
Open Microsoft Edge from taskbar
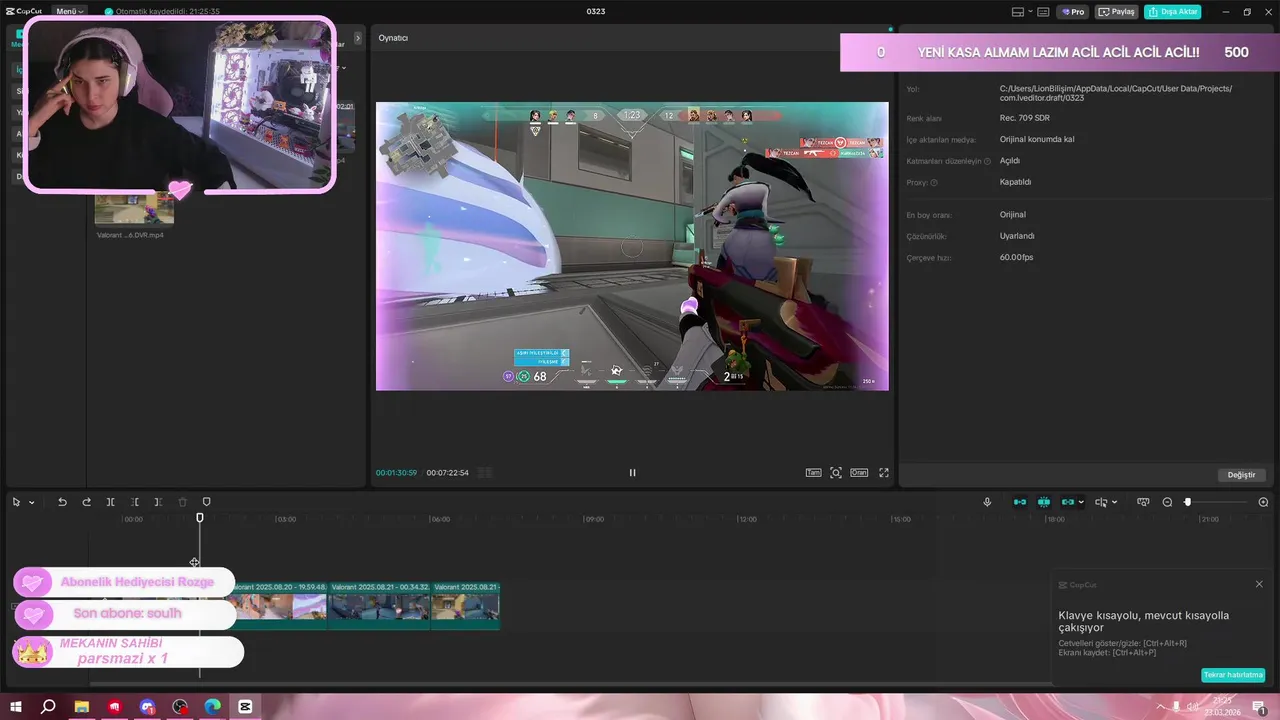pyautogui.click(x=213, y=707)
